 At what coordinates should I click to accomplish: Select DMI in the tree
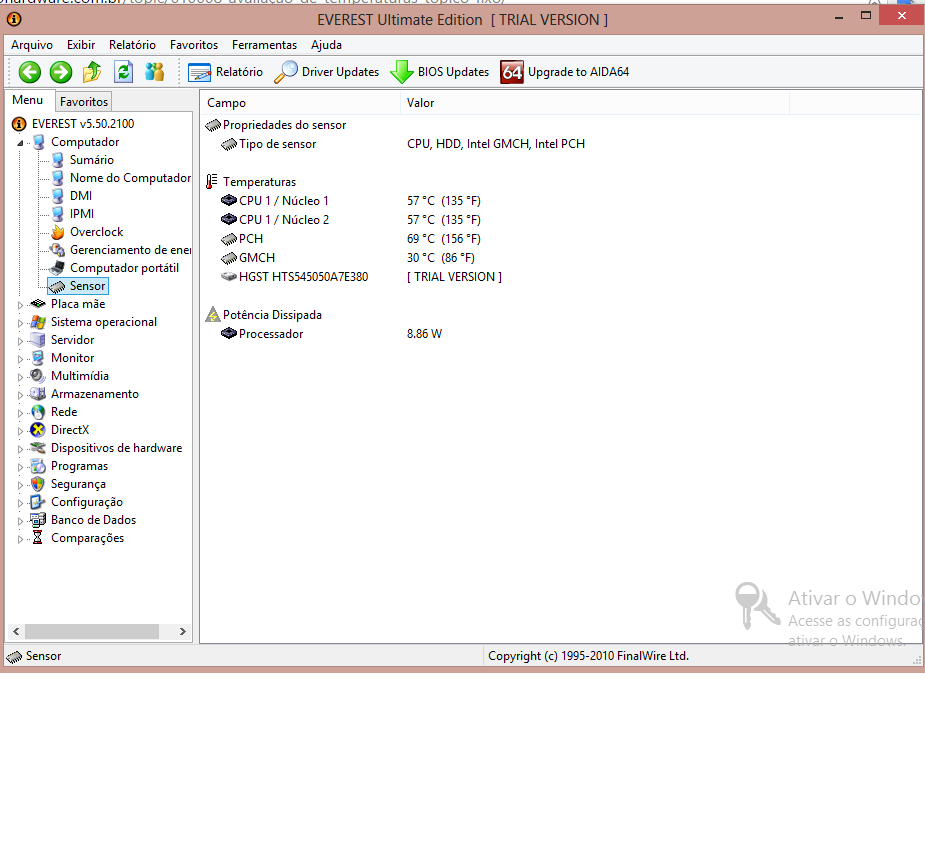pyautogui.click(x=81, y=196)
